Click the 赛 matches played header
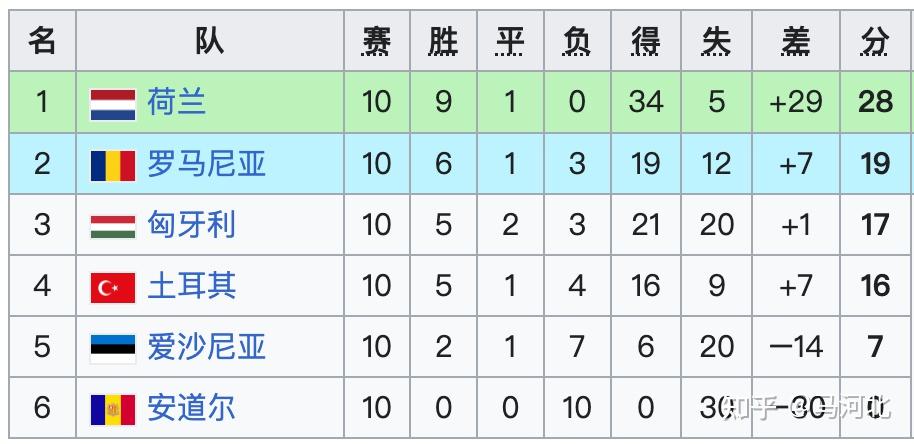 pyautogui.click(x=376, y=41)
